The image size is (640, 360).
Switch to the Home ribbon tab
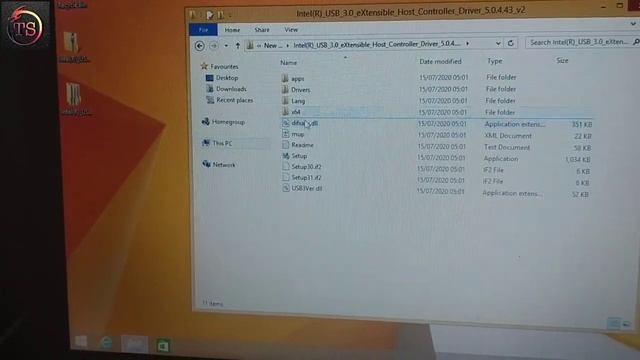[x=232, y=30]
